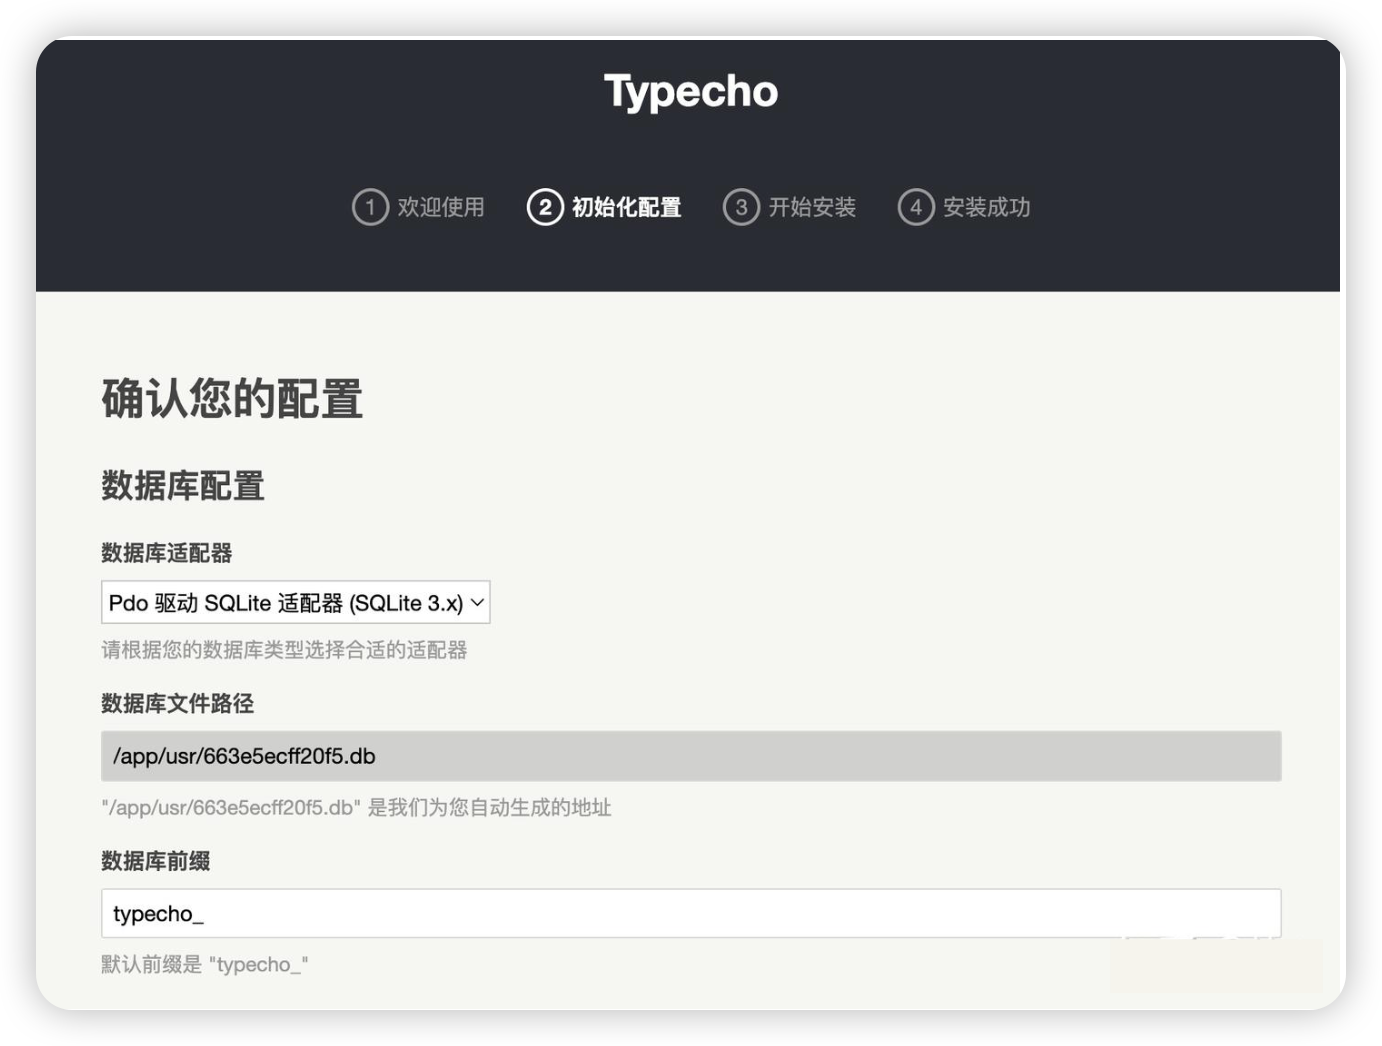Image resolution: width=1382 pixels, height=1046 pixels.
Task: Open the 数据库适配器 dropdown
Action: point(296,603)
